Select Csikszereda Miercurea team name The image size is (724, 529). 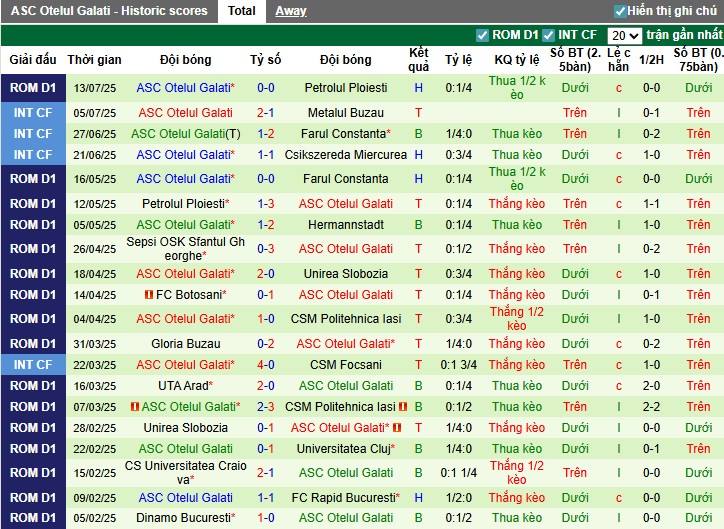click(346, 155)
